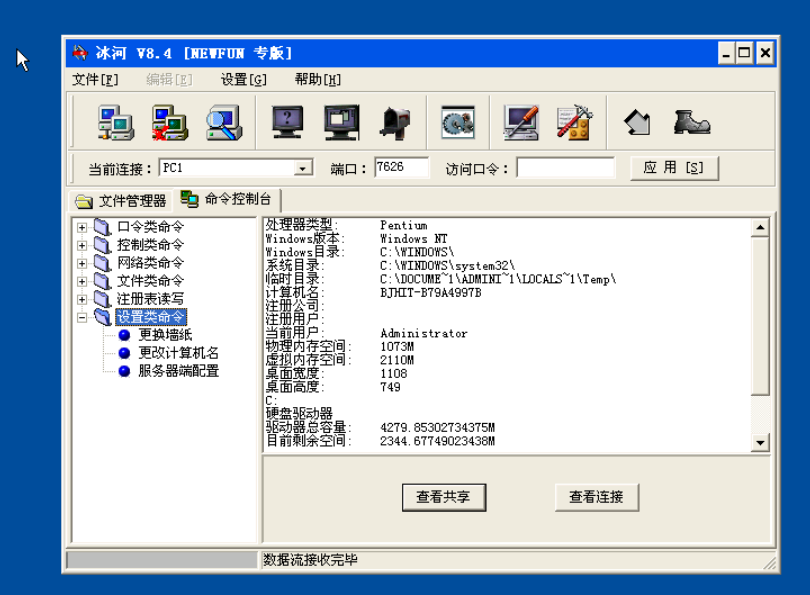Click the delete host icon with red X
Viewport: 810px width, 595px height.
pos(169,123)
